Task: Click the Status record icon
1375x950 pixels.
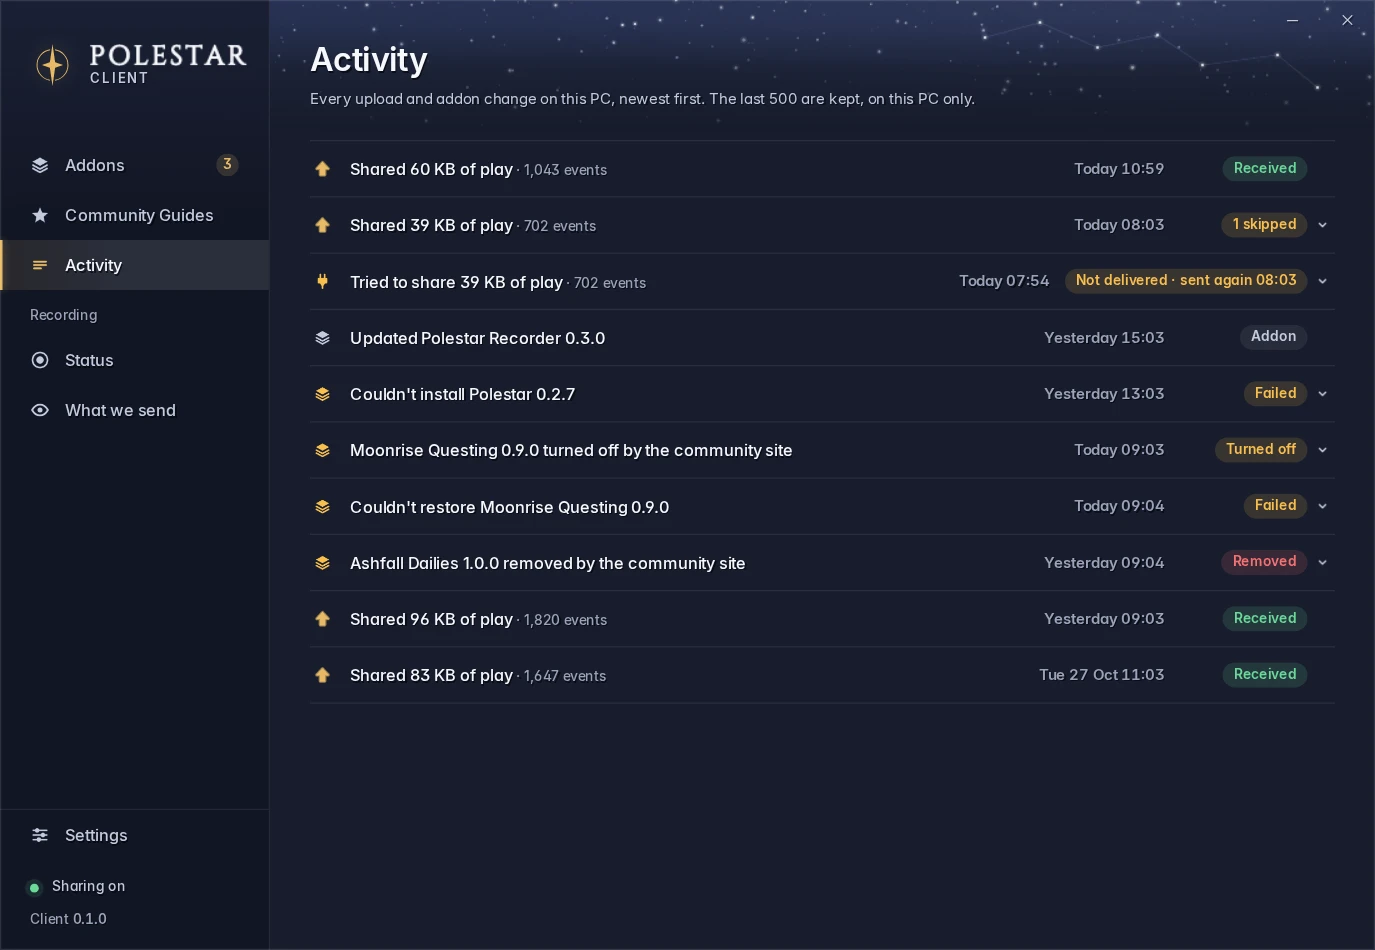Action: click(40, 360)
